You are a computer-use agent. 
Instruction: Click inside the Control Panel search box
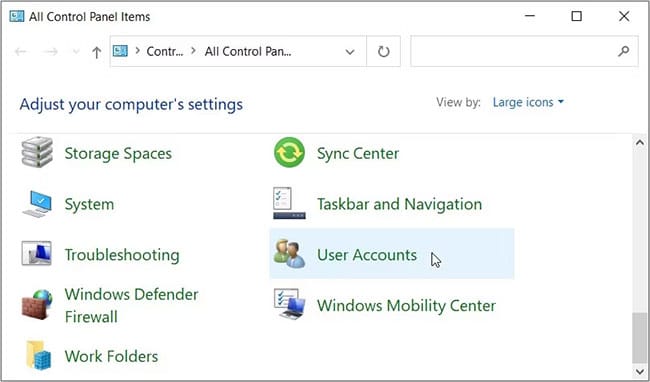click(524, 51)
